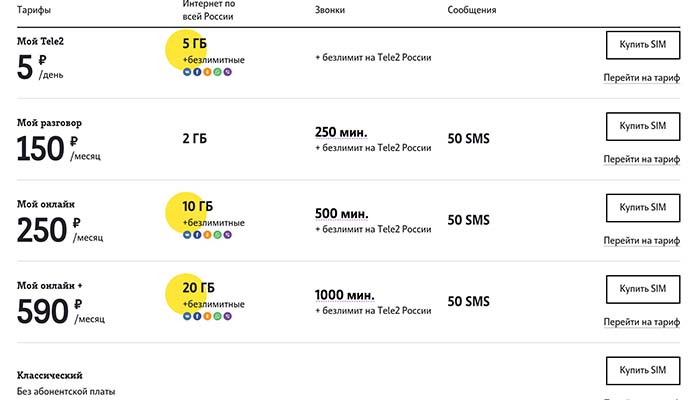Image resolution: width=700 pixels, height=400 pixels.
Task: Click the Facebook icon in Мой Tele2 row
Action: (x=197, y=72)
